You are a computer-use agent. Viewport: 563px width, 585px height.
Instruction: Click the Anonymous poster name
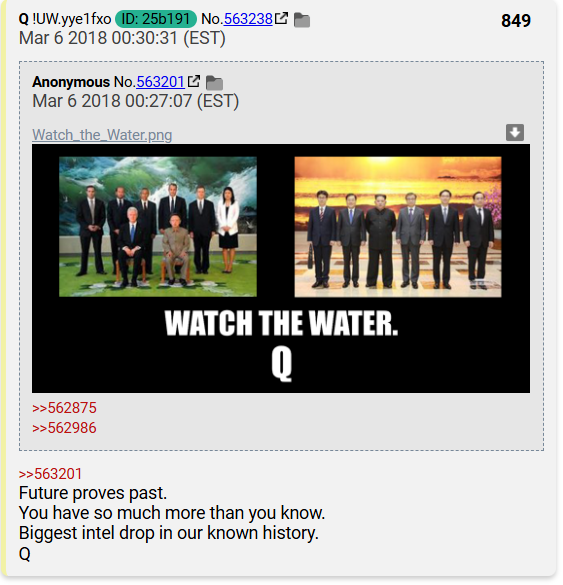[x=71, y=82]
